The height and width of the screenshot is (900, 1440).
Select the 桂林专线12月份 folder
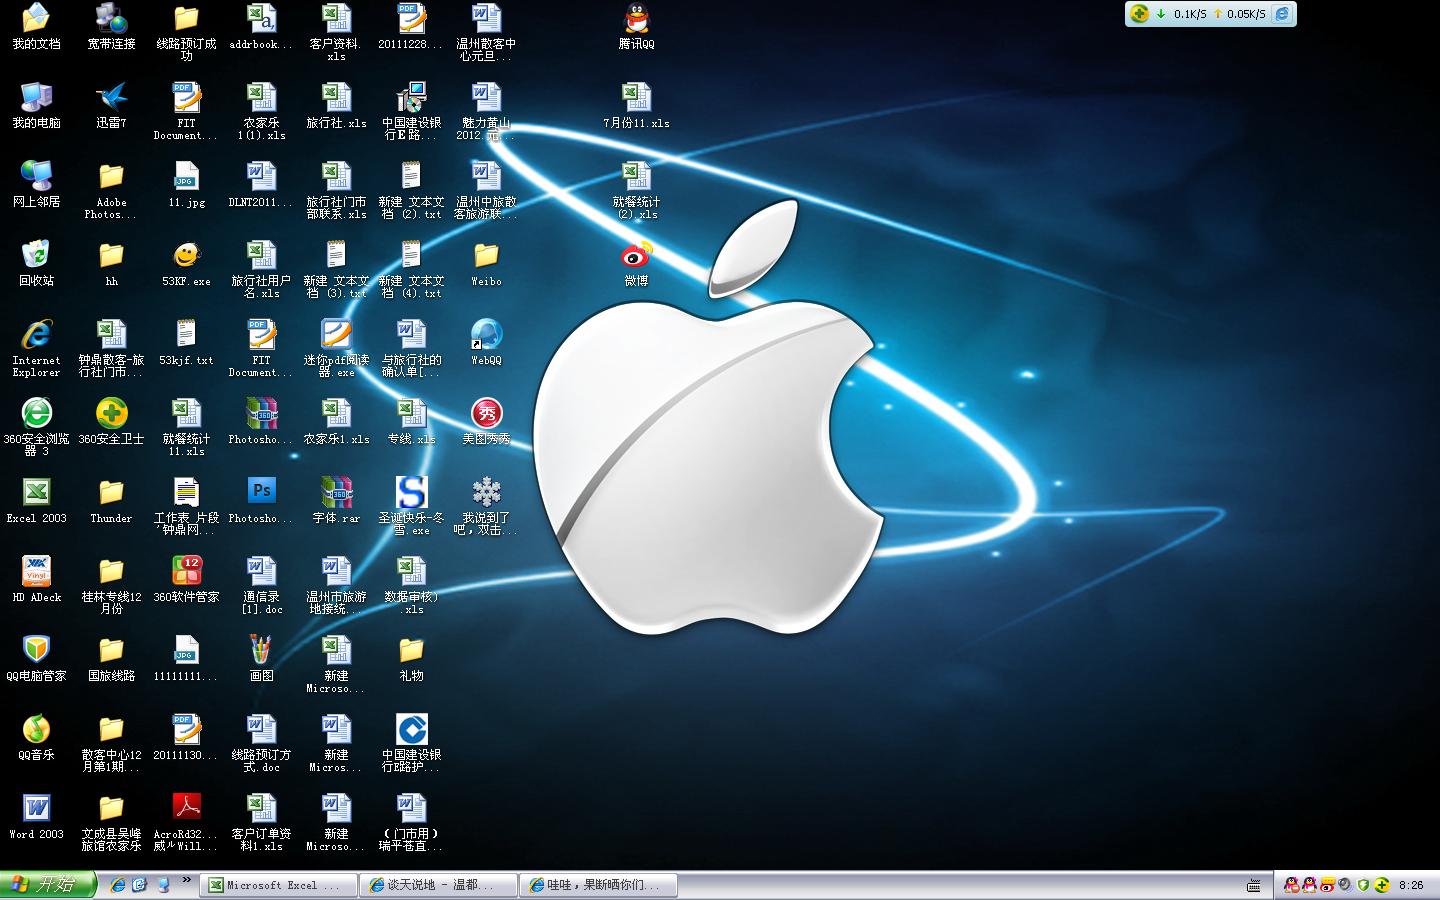coord(111,585)
